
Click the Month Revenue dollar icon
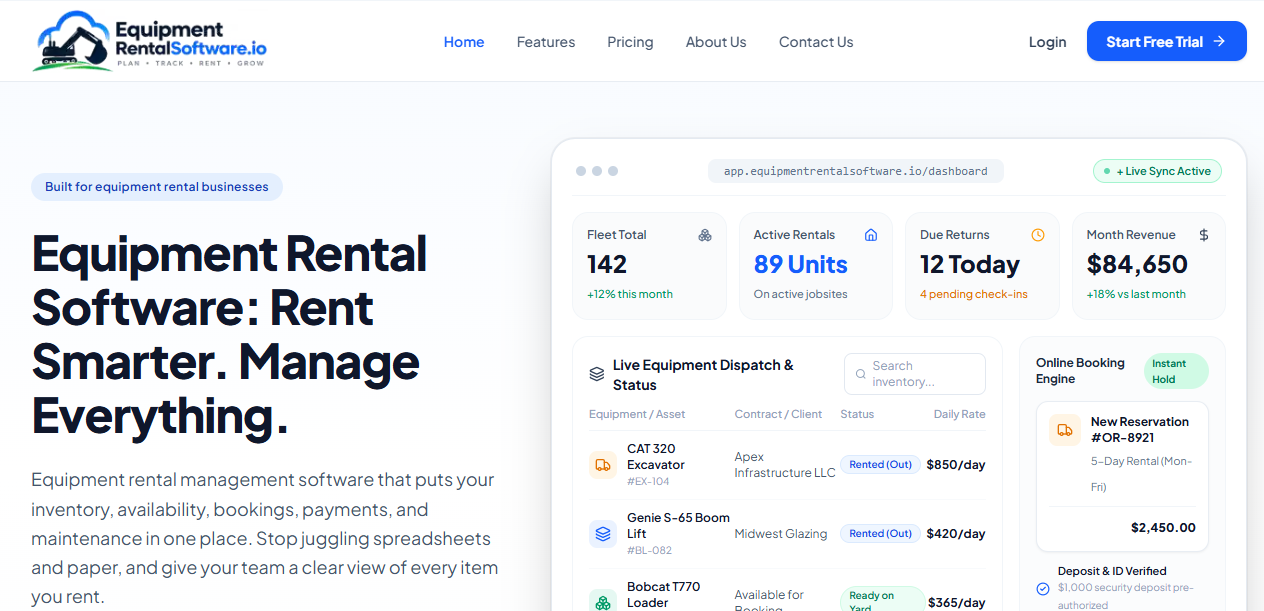click(1204, 235)
